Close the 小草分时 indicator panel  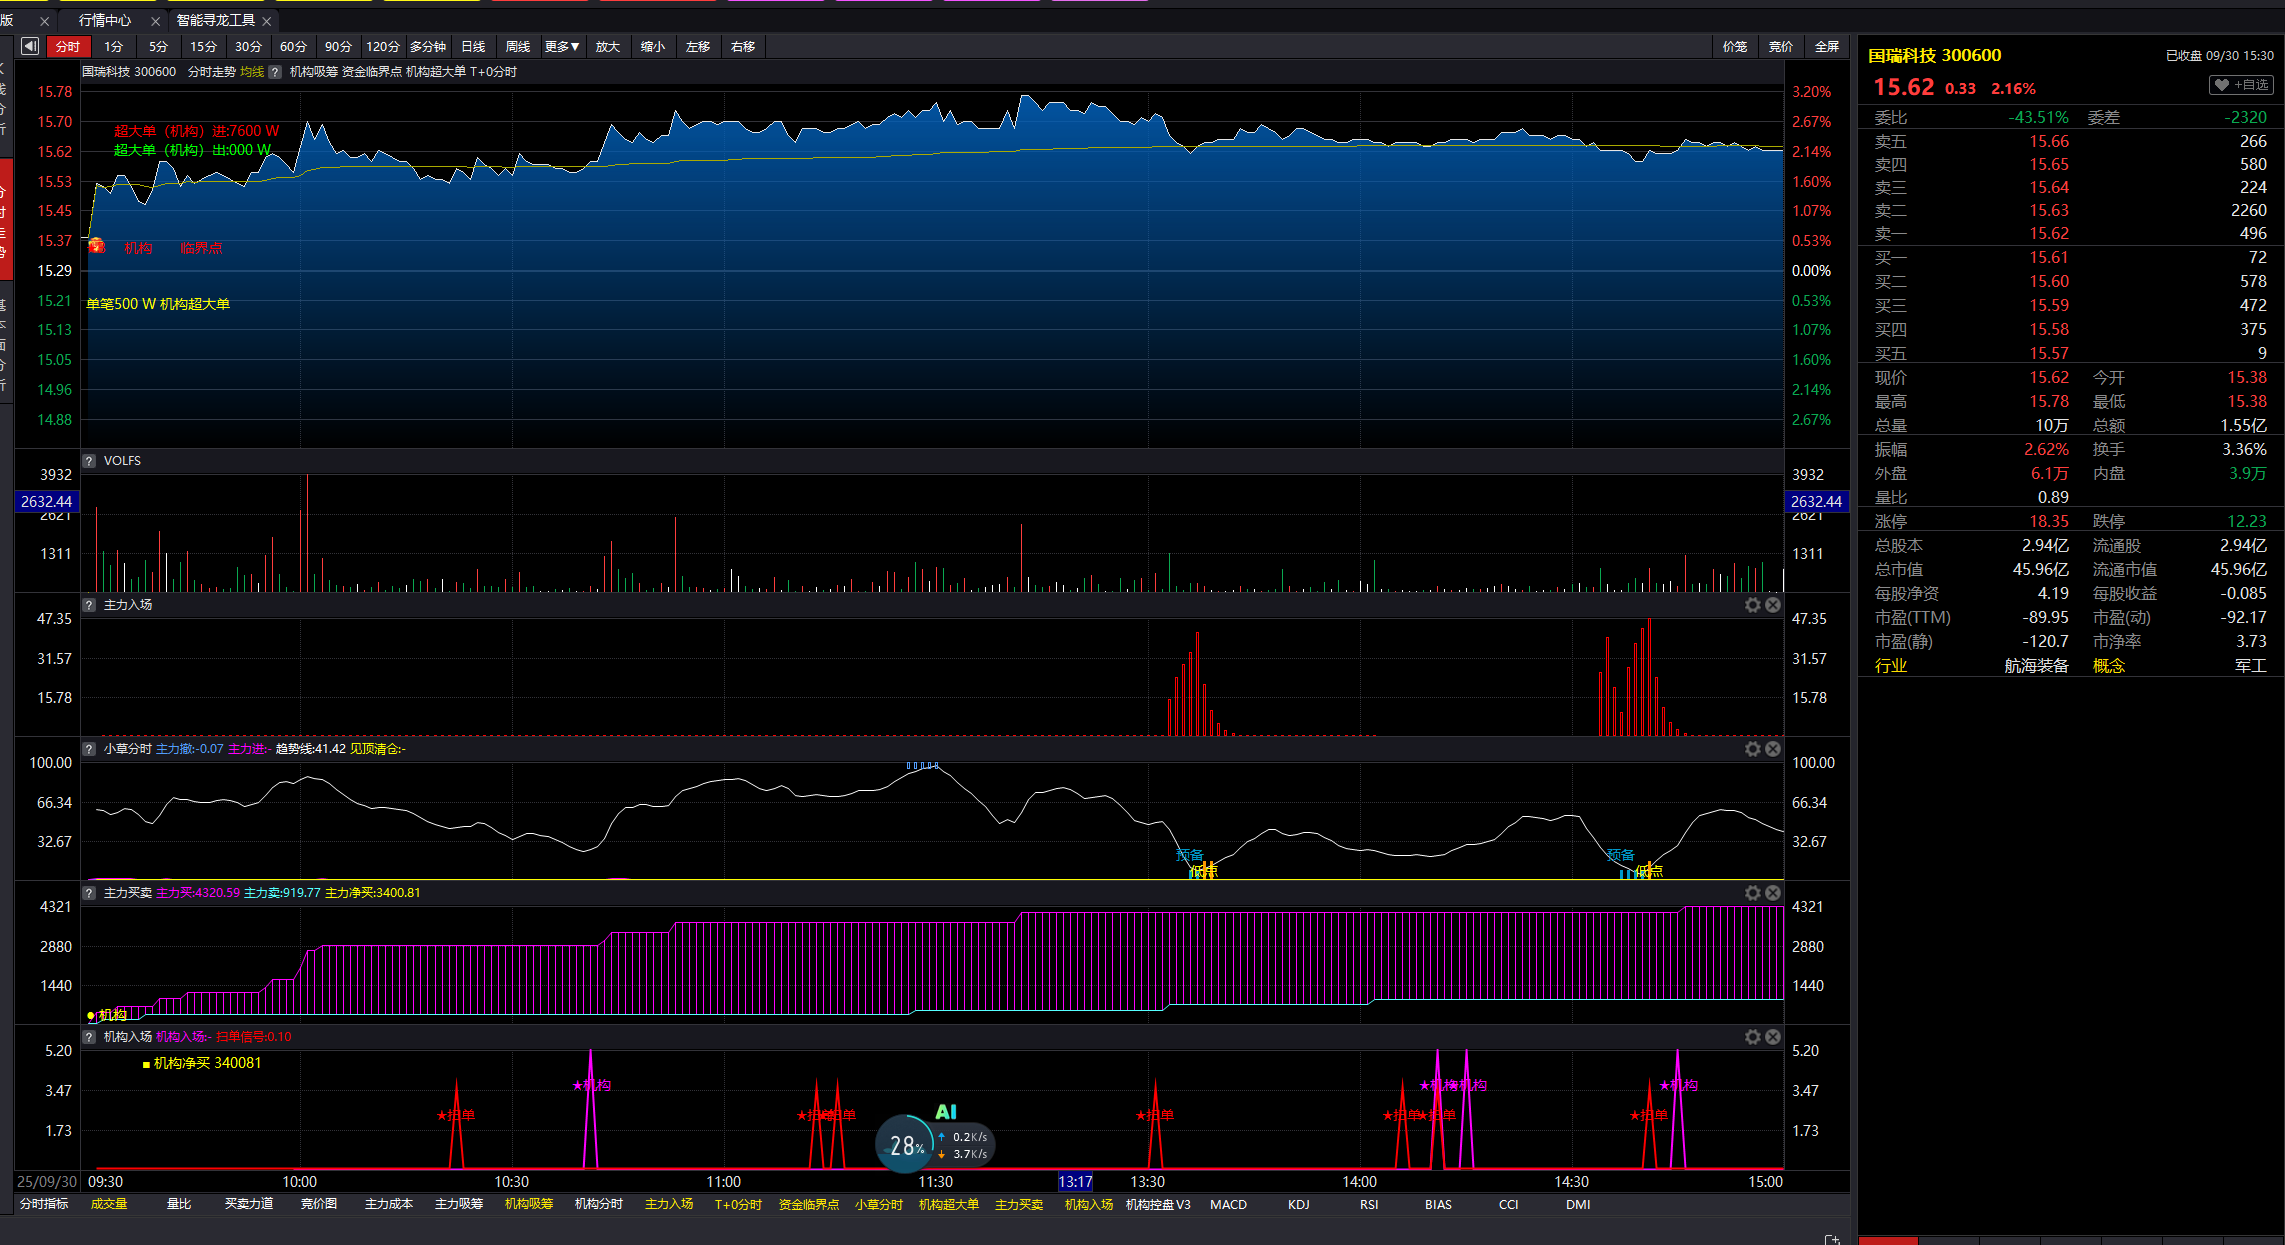pos(1772,749)
